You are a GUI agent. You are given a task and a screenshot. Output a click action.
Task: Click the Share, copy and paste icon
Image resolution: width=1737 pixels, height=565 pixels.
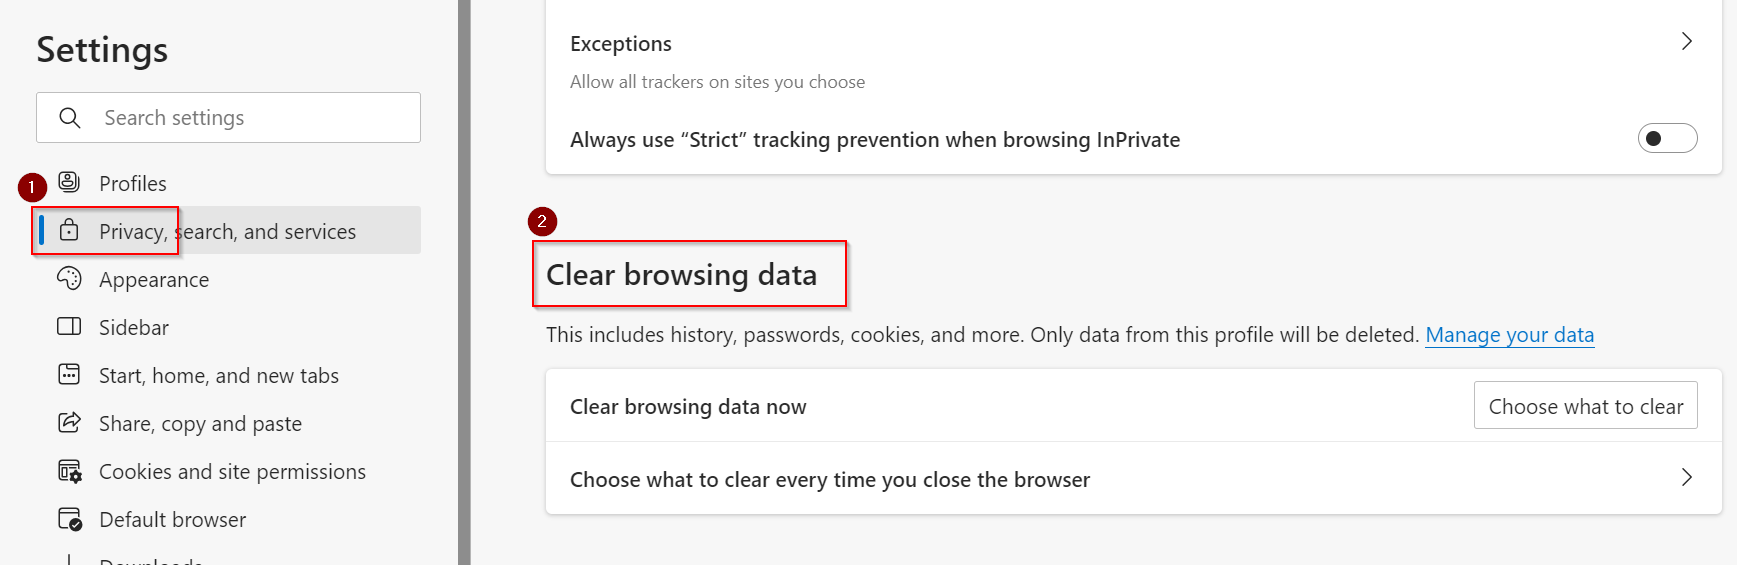coord(69,422)
